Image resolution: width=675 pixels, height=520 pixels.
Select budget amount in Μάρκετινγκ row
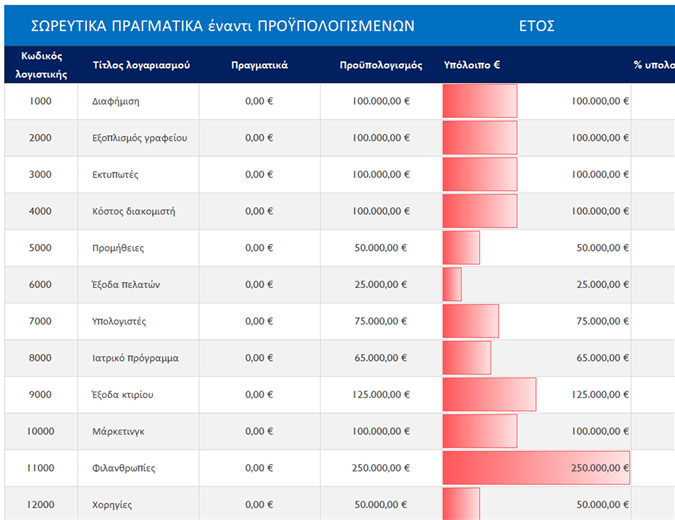click(381, 431)
